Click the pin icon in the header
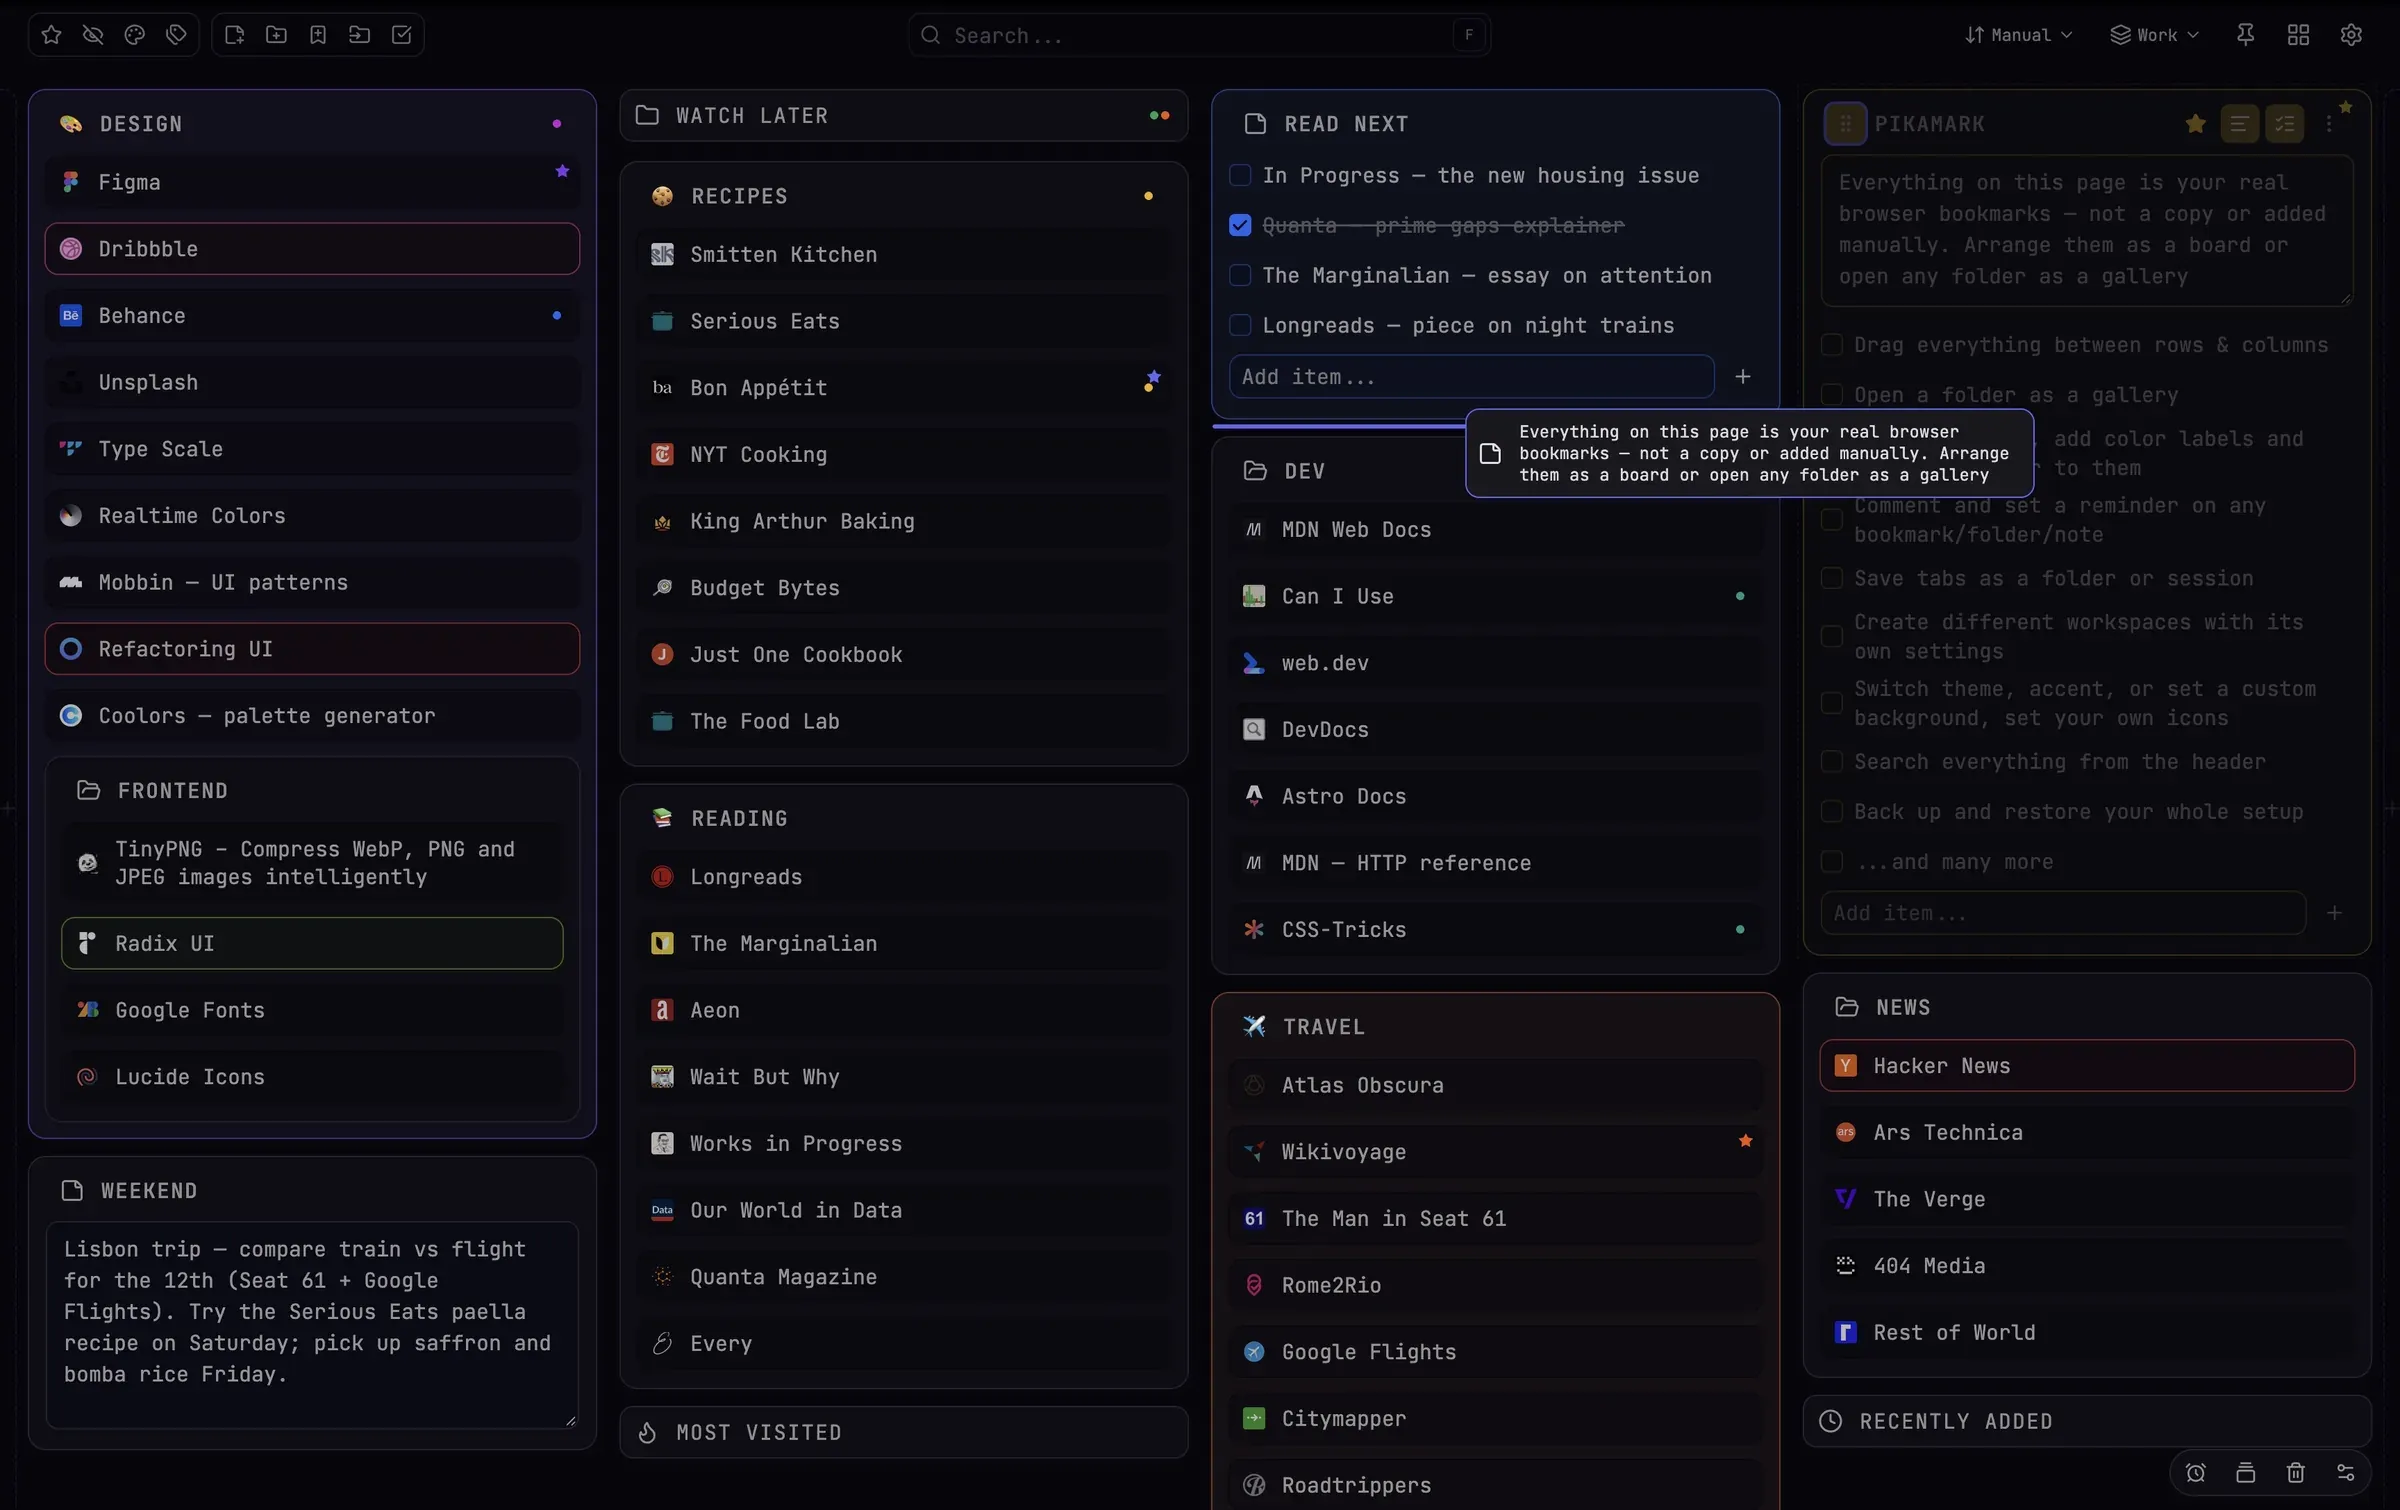Viewport: 2400px width, 1510px height. pyautogui.click(x=2246, y=35)
